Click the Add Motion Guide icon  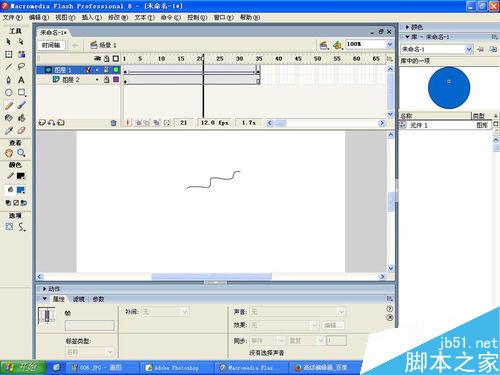tap(51, 123)
